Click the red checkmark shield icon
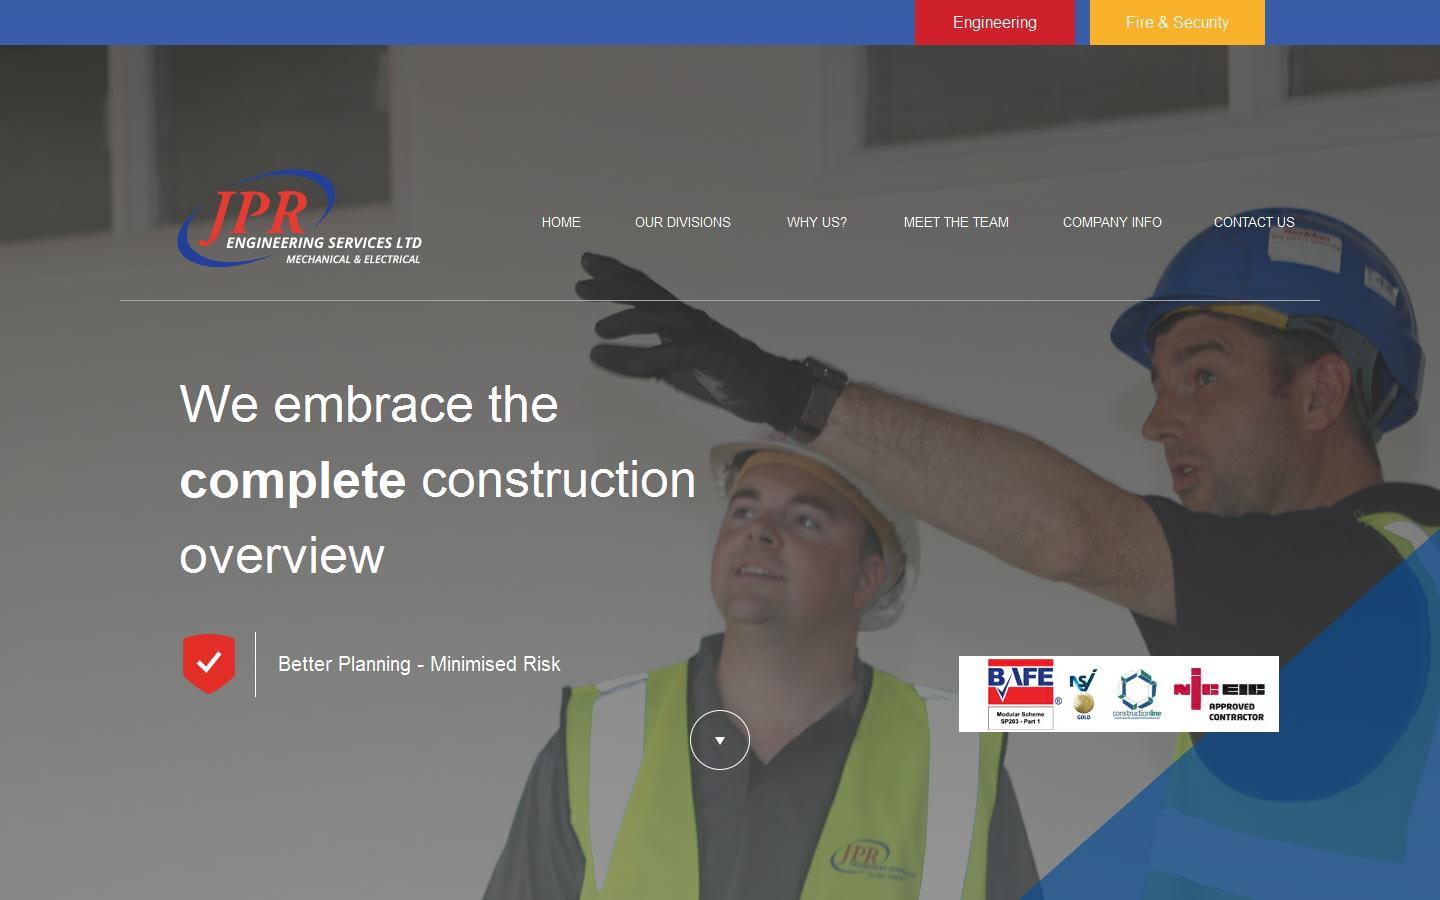Viewport: 1440px width, 900px height. [208, 662]
